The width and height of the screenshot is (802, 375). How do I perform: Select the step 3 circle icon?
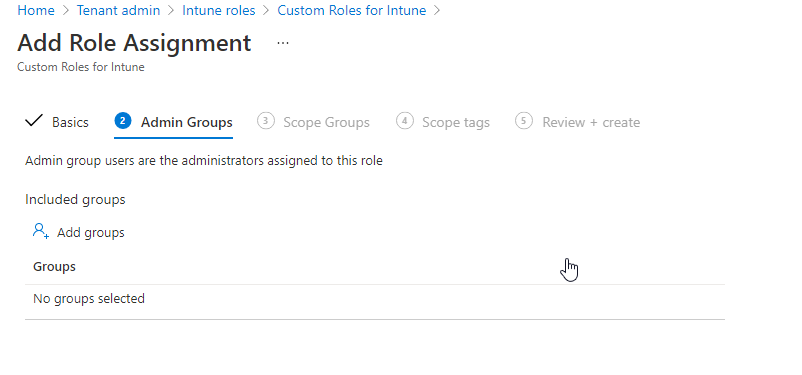(x=265, y=121)
